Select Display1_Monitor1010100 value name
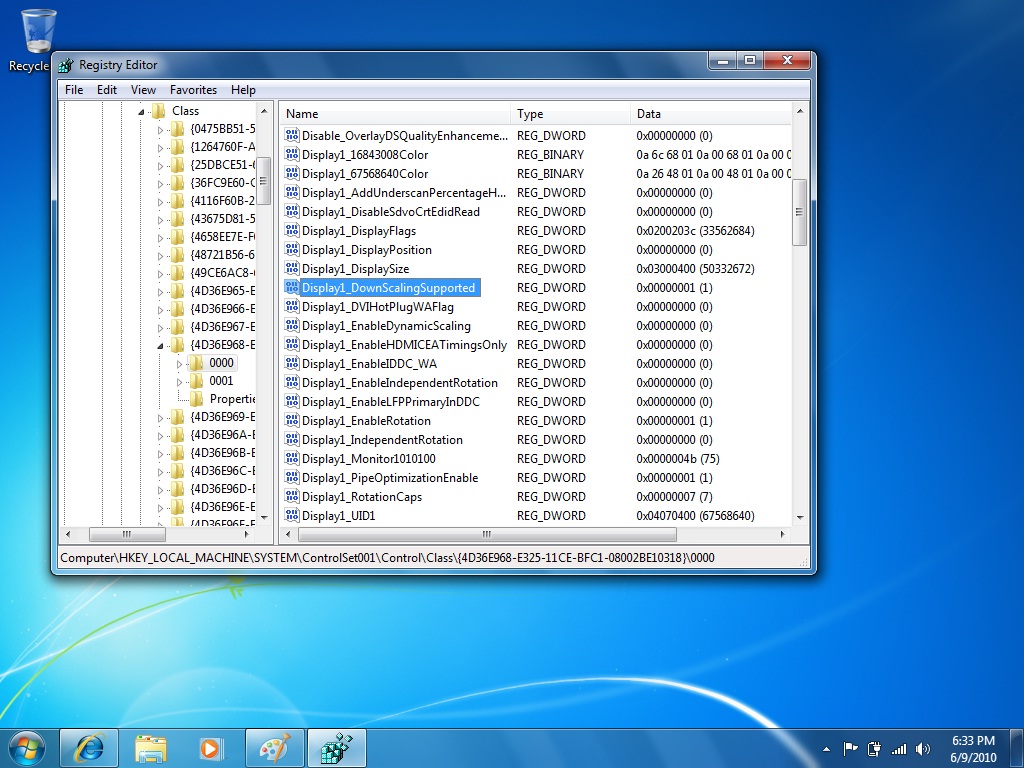The height and width of the screenshot is (768, 1024). [368, 458]
